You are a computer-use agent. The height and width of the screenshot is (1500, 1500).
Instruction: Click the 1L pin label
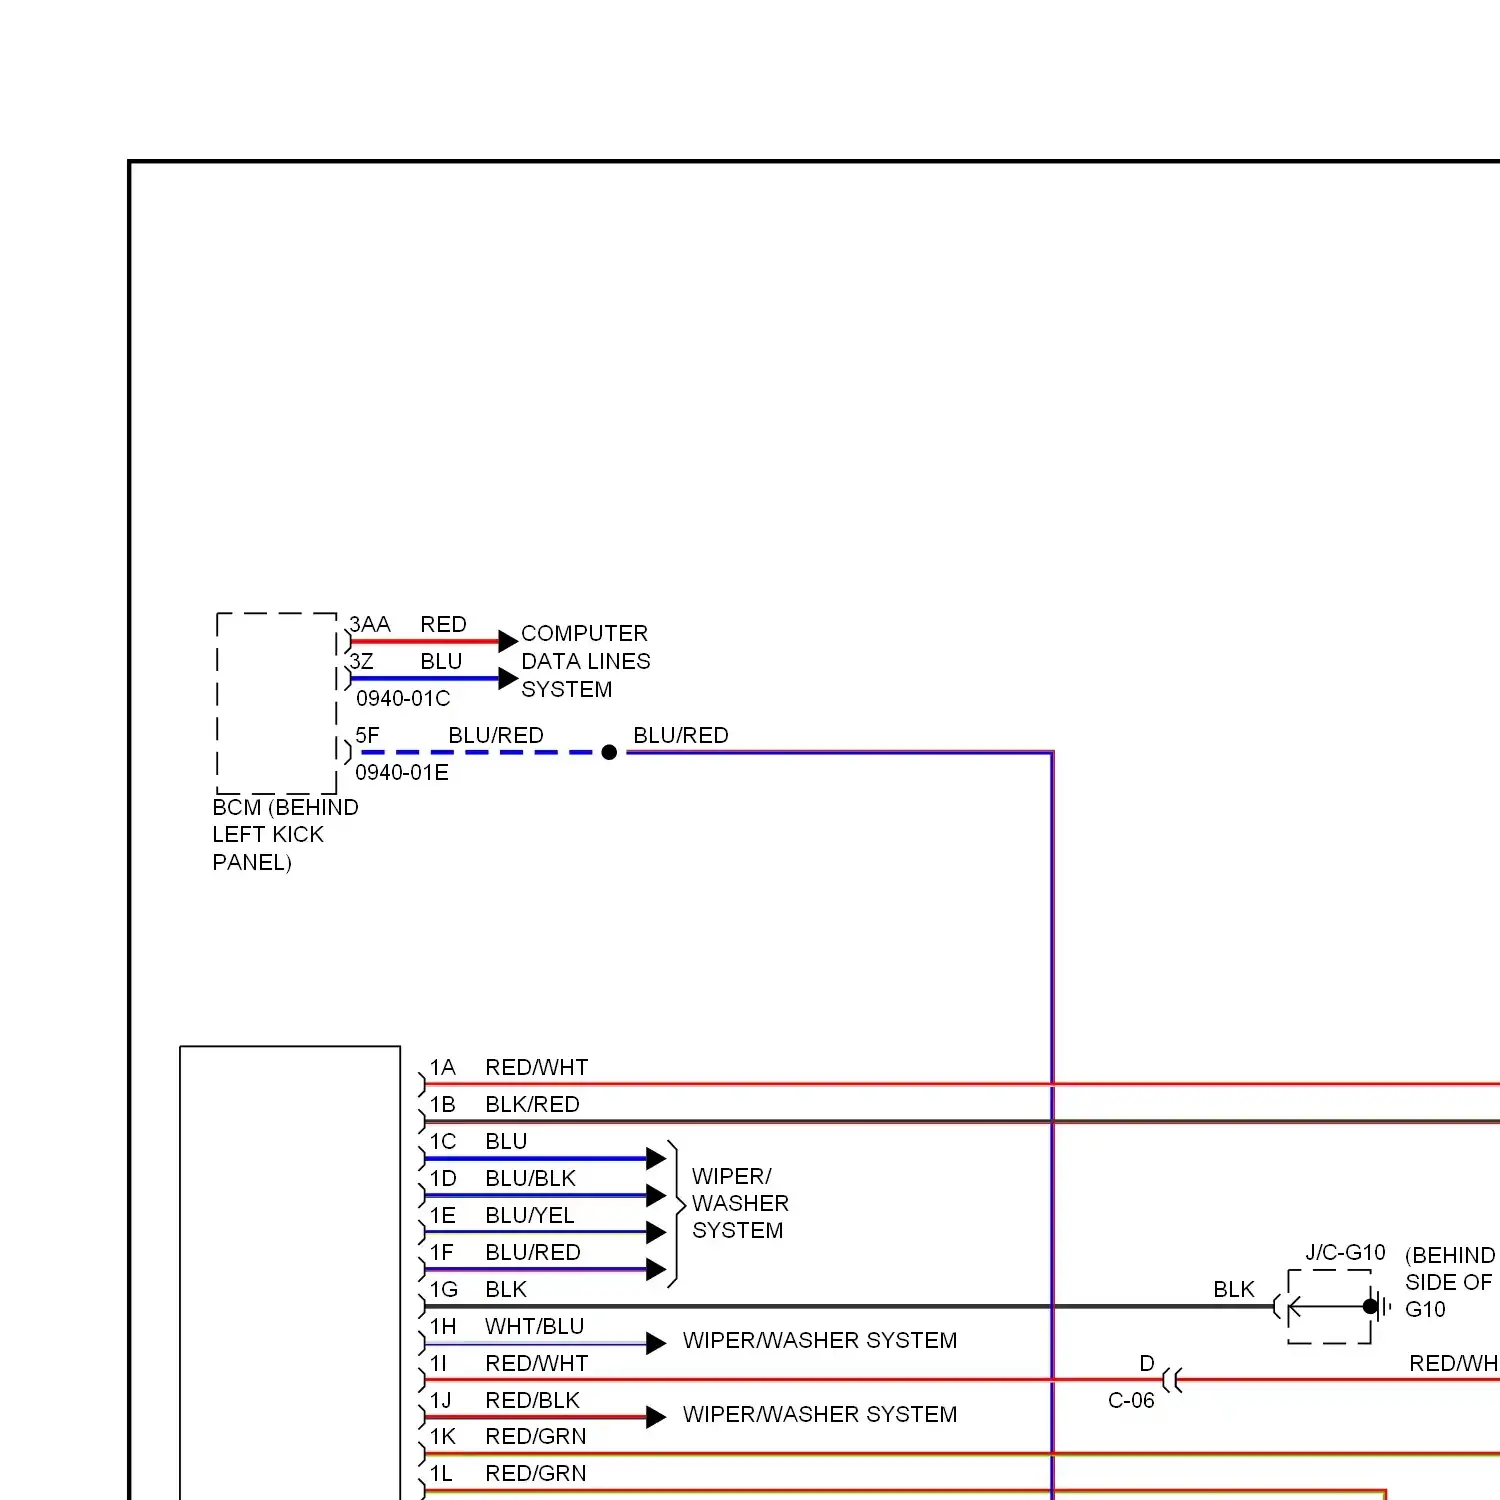pos(441,1473)
